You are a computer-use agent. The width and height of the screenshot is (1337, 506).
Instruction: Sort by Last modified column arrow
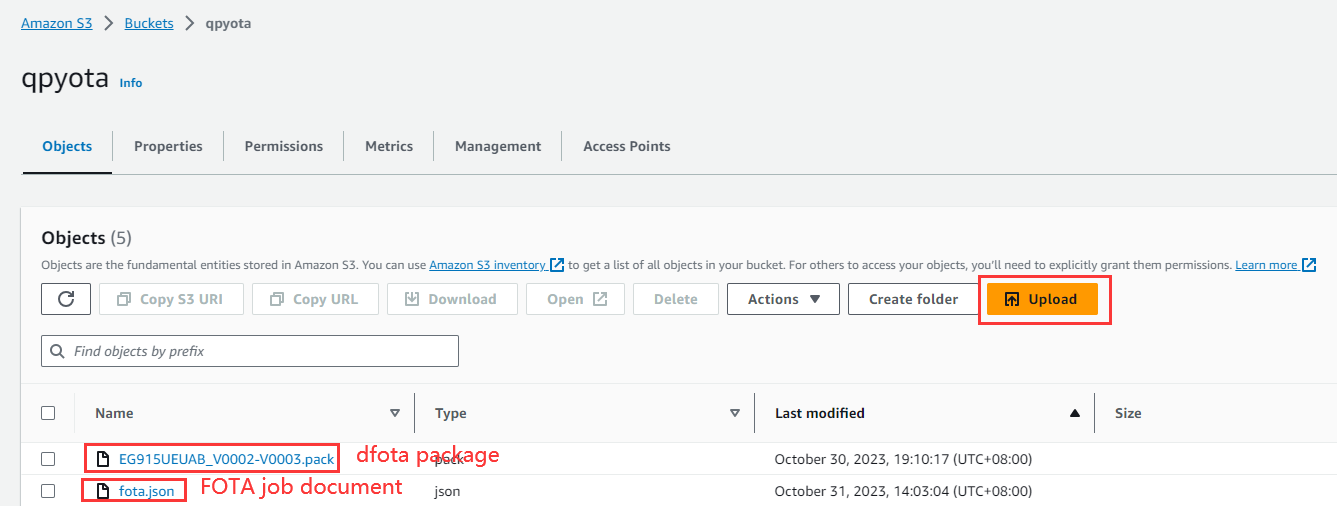(x=1075, y=413)
